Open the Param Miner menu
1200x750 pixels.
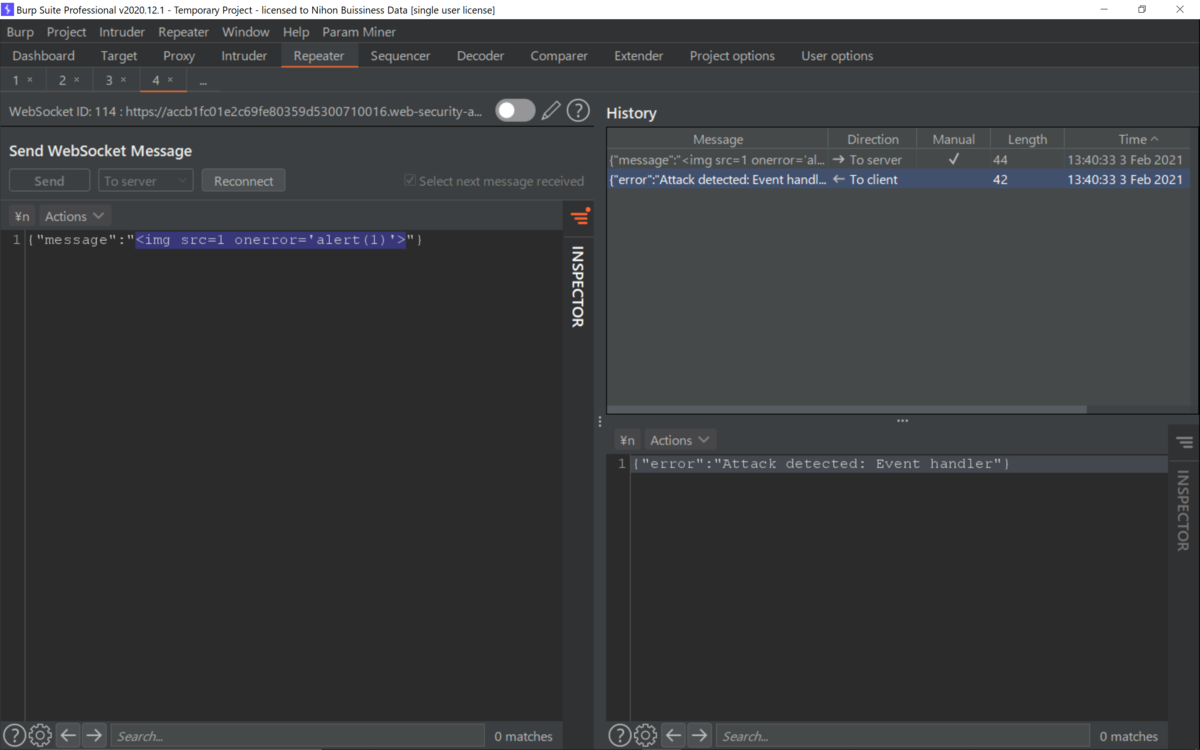[x=359, y=32]
